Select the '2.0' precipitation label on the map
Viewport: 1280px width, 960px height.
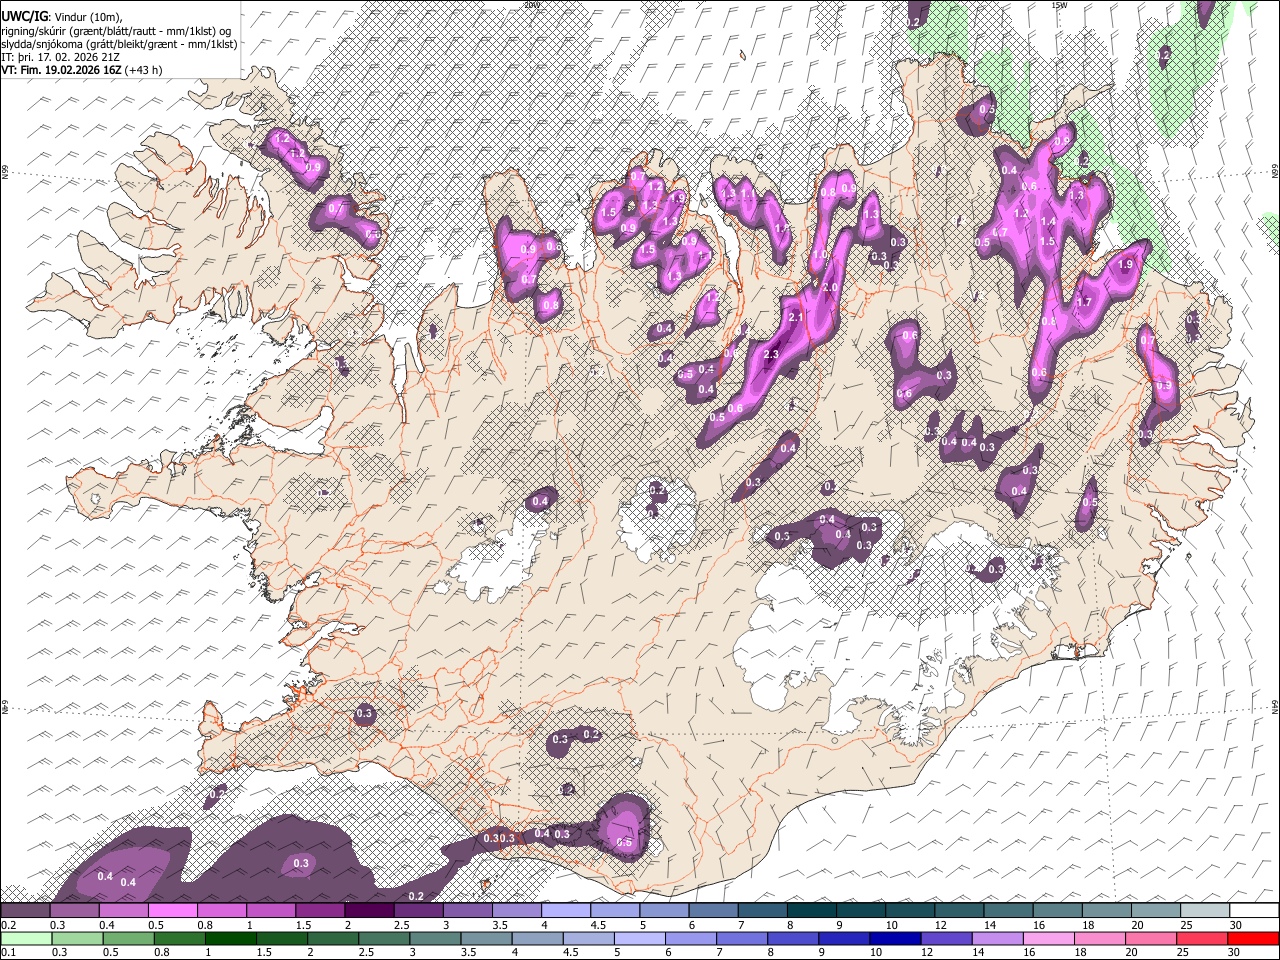coord(830,287)
